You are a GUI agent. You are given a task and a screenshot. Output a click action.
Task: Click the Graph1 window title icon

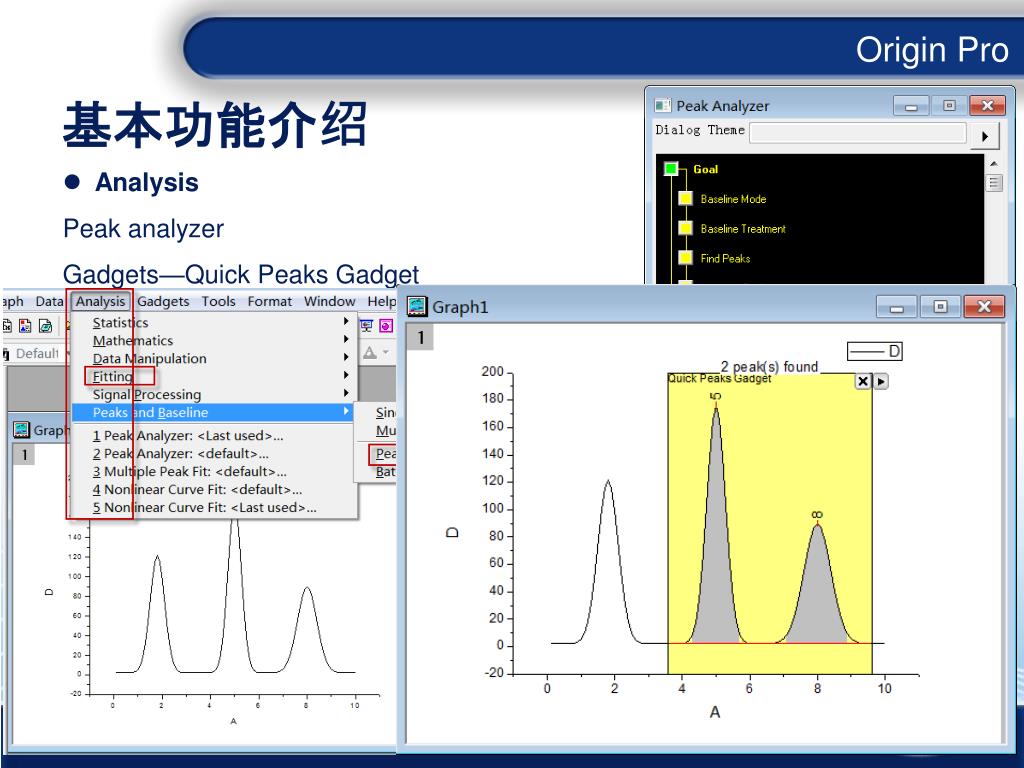point(417,306)
